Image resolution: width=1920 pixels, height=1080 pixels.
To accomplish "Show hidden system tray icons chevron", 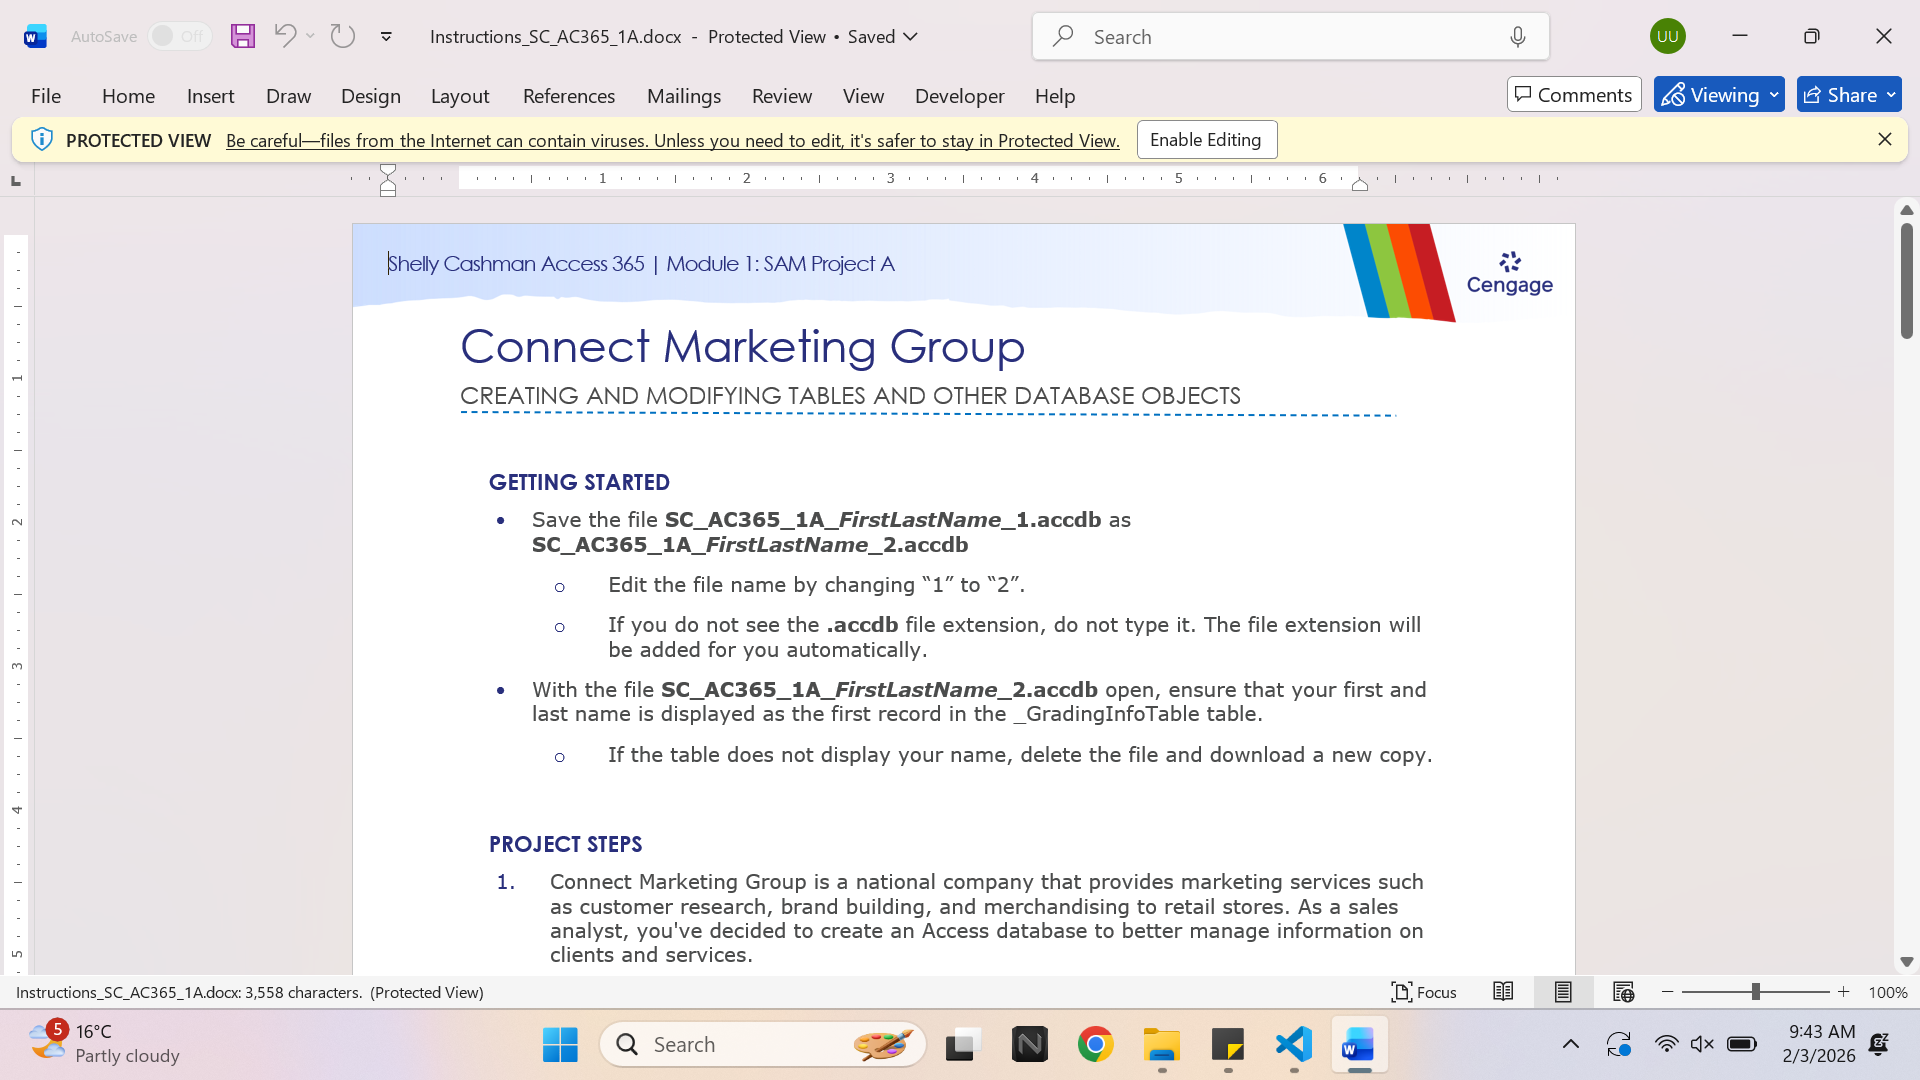I will coord(1571,1045).
